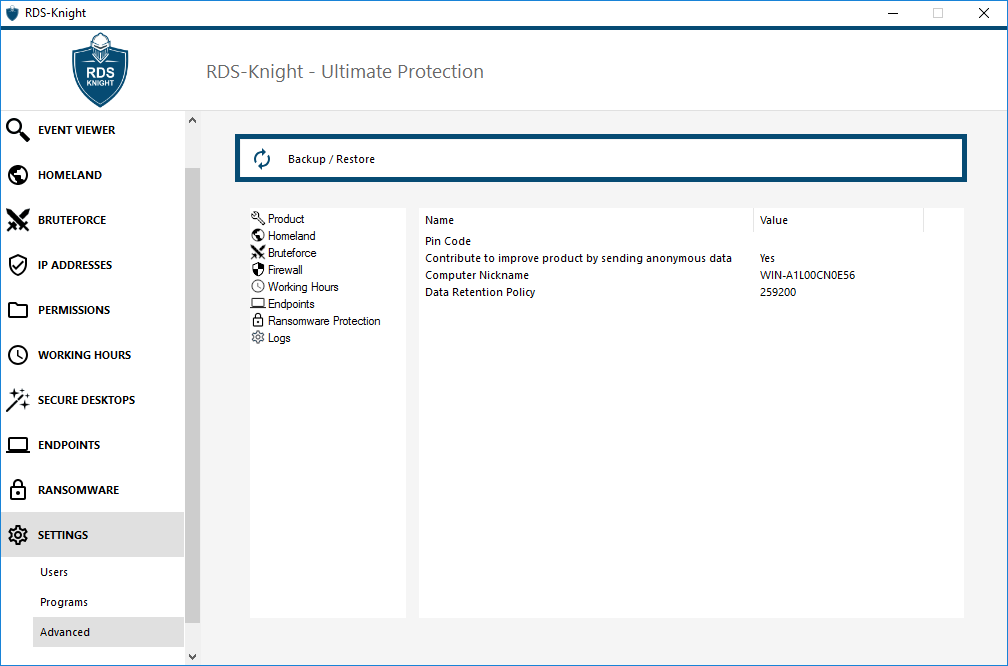Image resolution: width=1008 pixels, height=666 pixels.
Task: Click the WIN-A1L00CN0E56 nickname value
Action: (x=807, y=275)
